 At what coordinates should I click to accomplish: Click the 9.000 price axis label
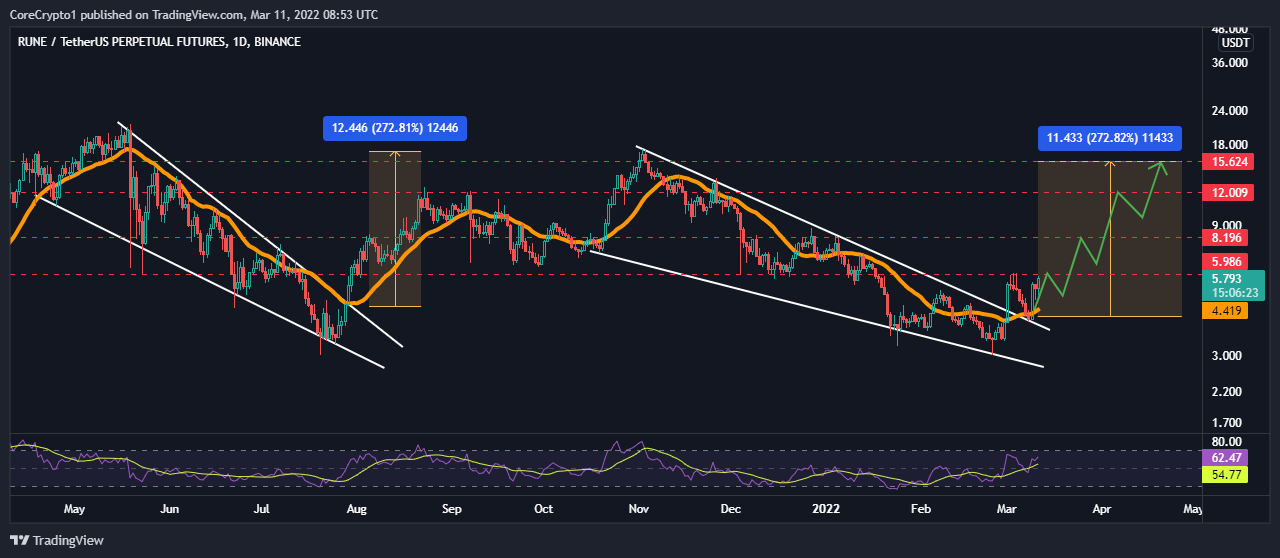(x=1228, y=226)
